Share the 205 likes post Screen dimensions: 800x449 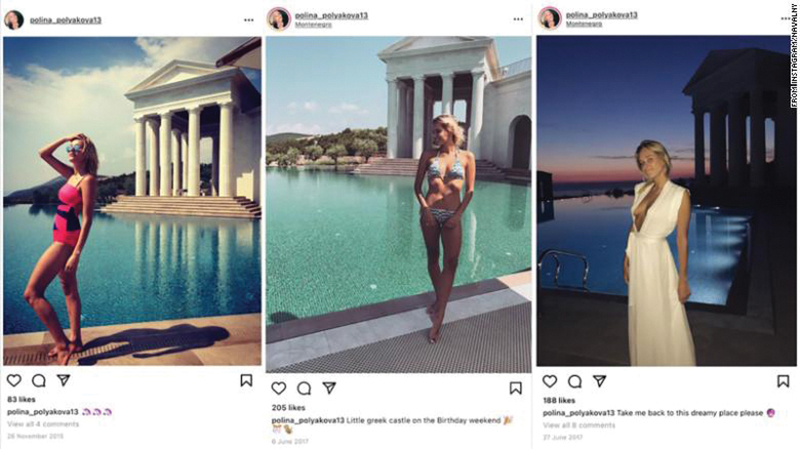329,388
